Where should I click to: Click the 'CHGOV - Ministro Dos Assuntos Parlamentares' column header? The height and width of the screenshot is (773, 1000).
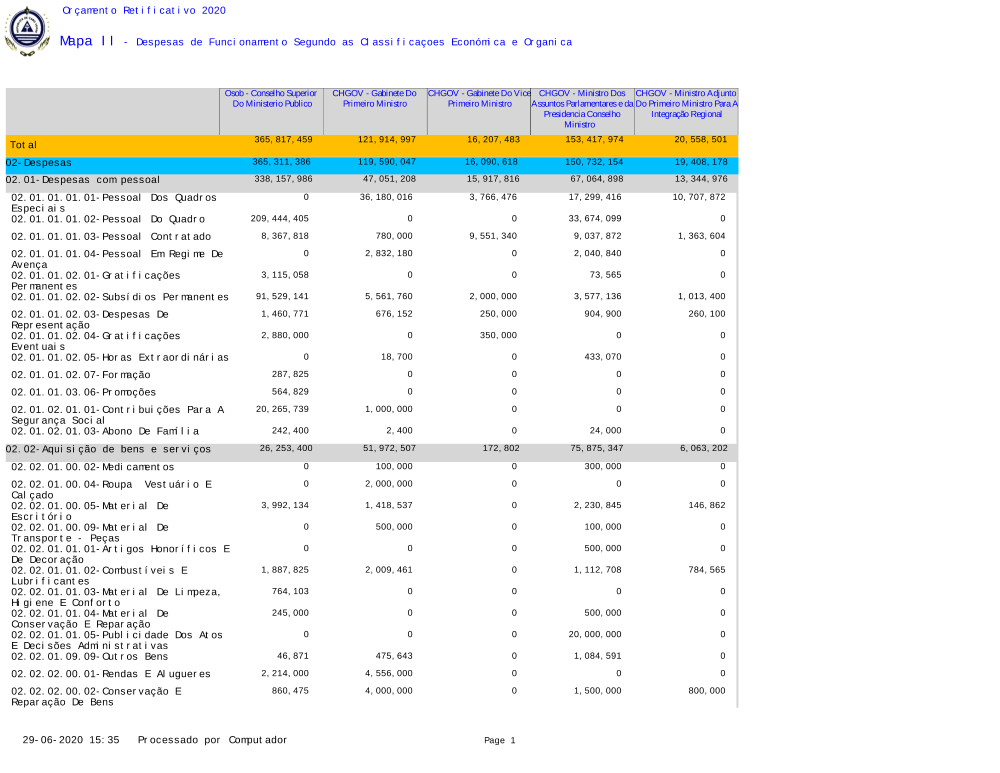tap(582, 108)
